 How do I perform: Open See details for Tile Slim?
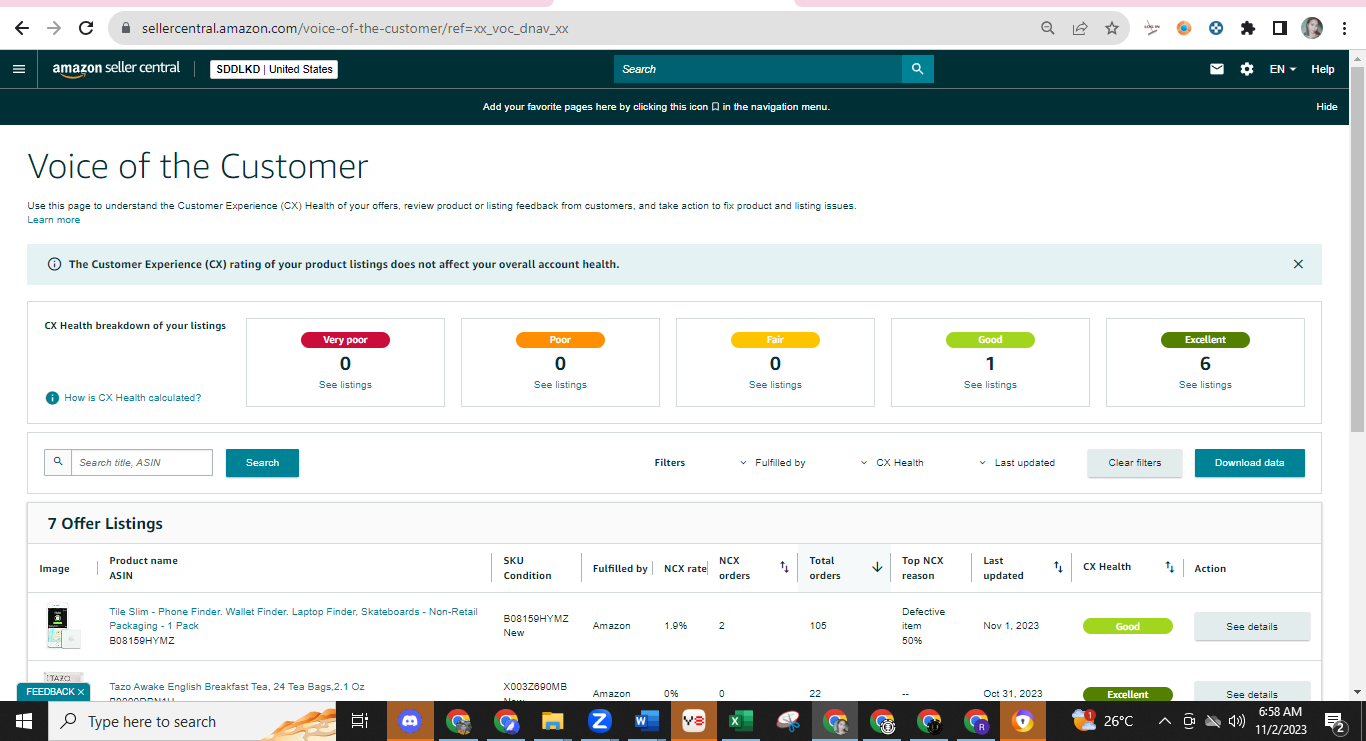point(1252,626)
